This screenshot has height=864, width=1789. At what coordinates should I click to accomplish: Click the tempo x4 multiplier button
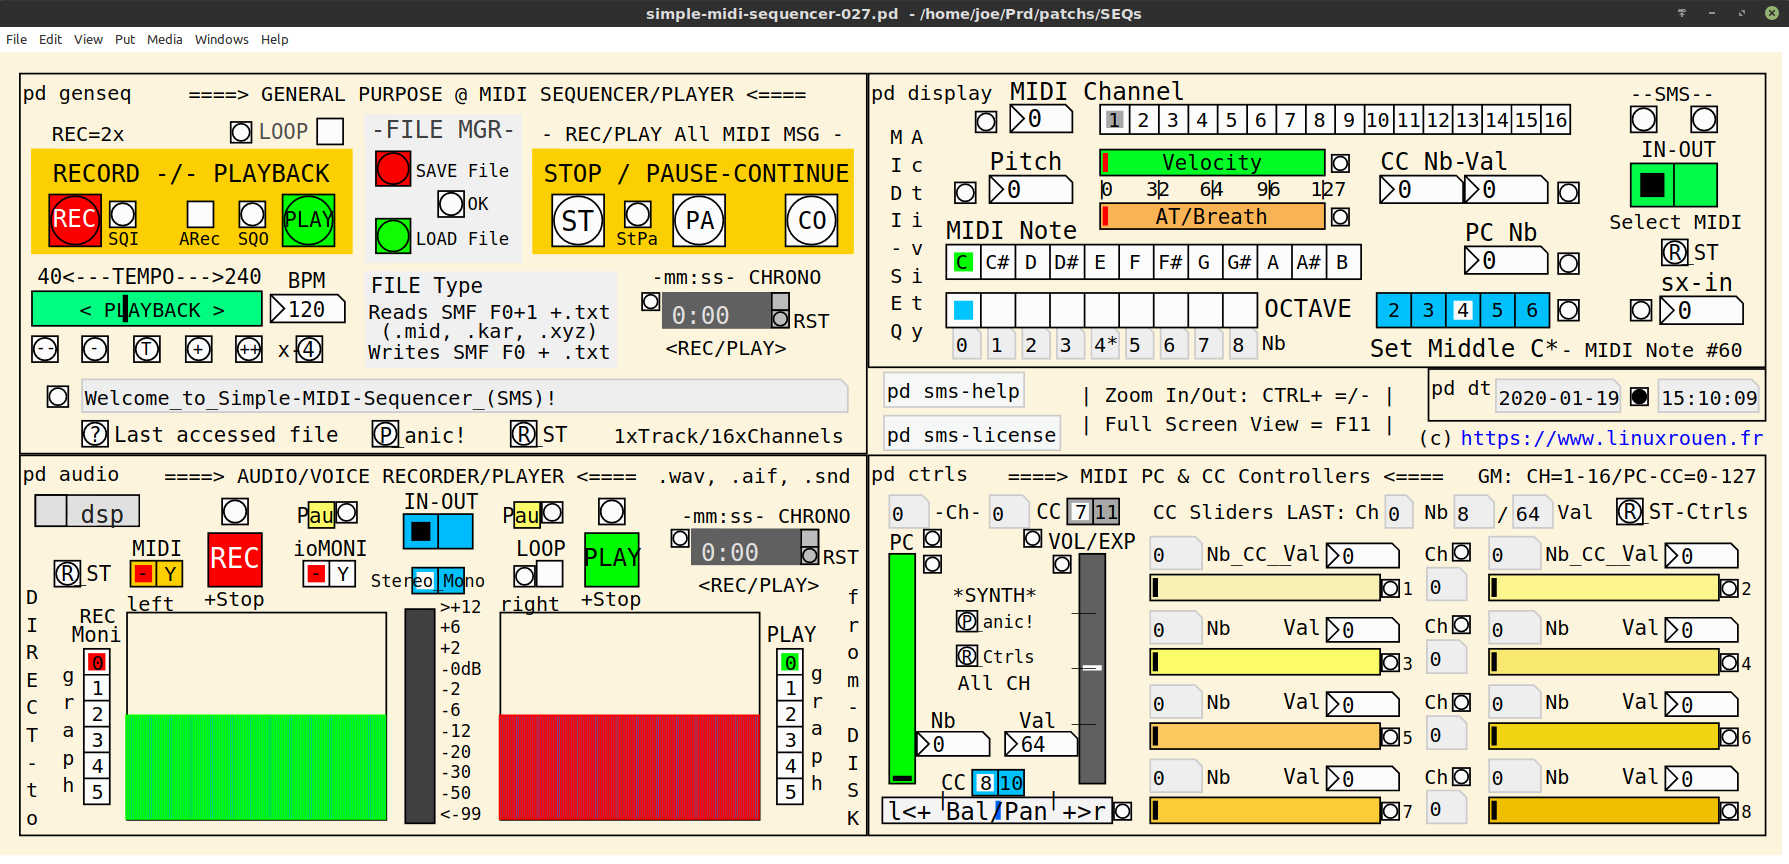point(308,349)
